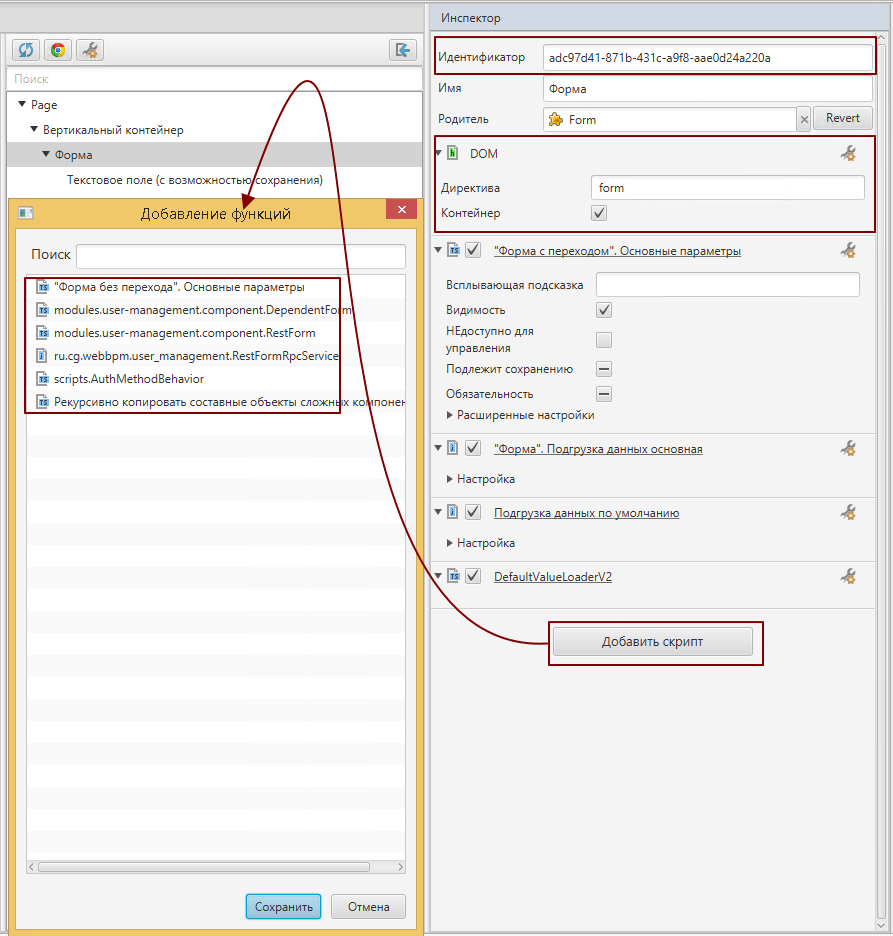Click the TS icon beside "Форма с переходом"
The height and width of the screenshot is (936, 893).
pos(454,250)
